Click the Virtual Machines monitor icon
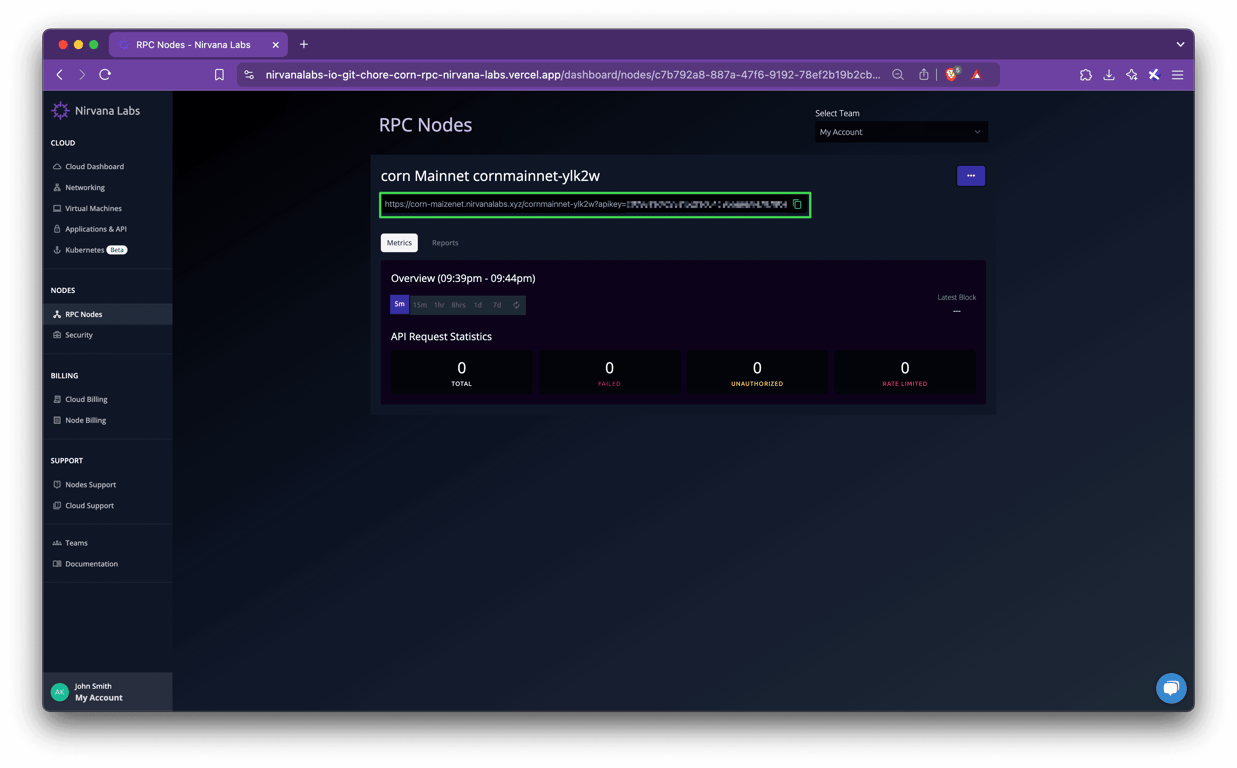 click(x=57, y=209)
